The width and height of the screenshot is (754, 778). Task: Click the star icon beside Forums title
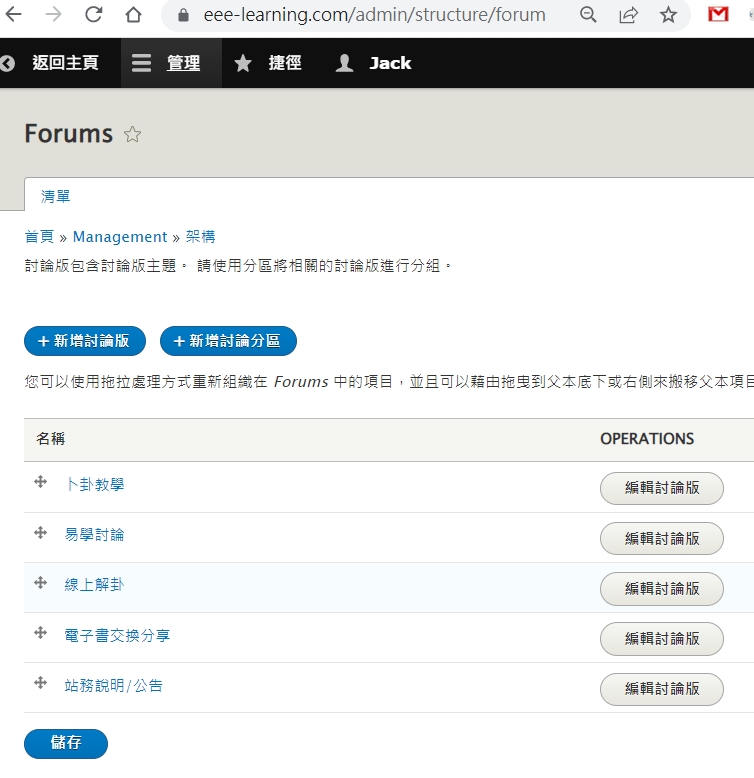[x=132, y=135]
